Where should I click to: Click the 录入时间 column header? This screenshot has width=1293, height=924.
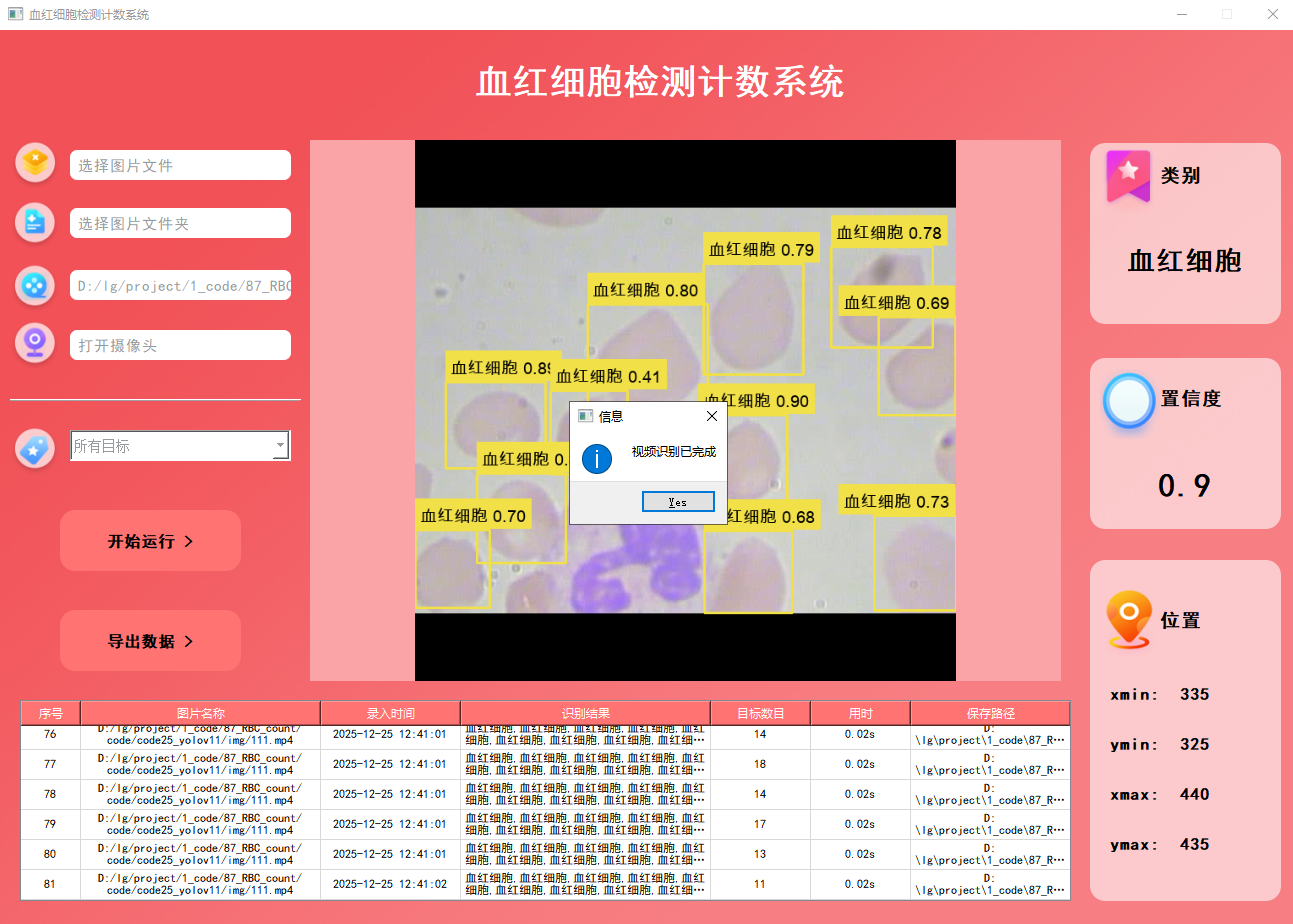click(391, 714)
